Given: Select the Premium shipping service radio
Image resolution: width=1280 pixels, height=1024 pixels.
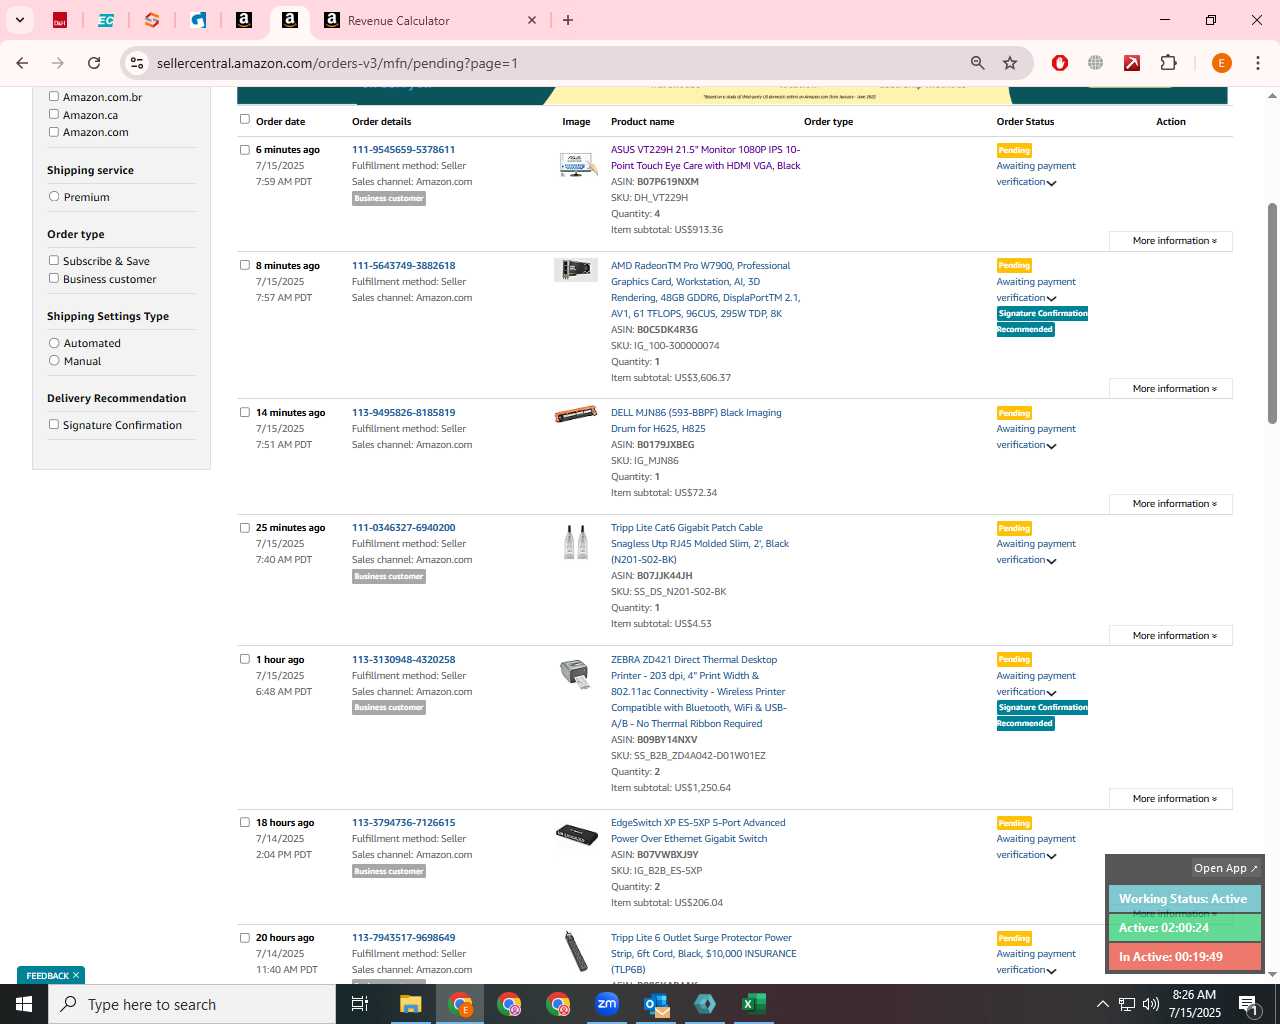Looking at the screenshot, I should 54,196.
